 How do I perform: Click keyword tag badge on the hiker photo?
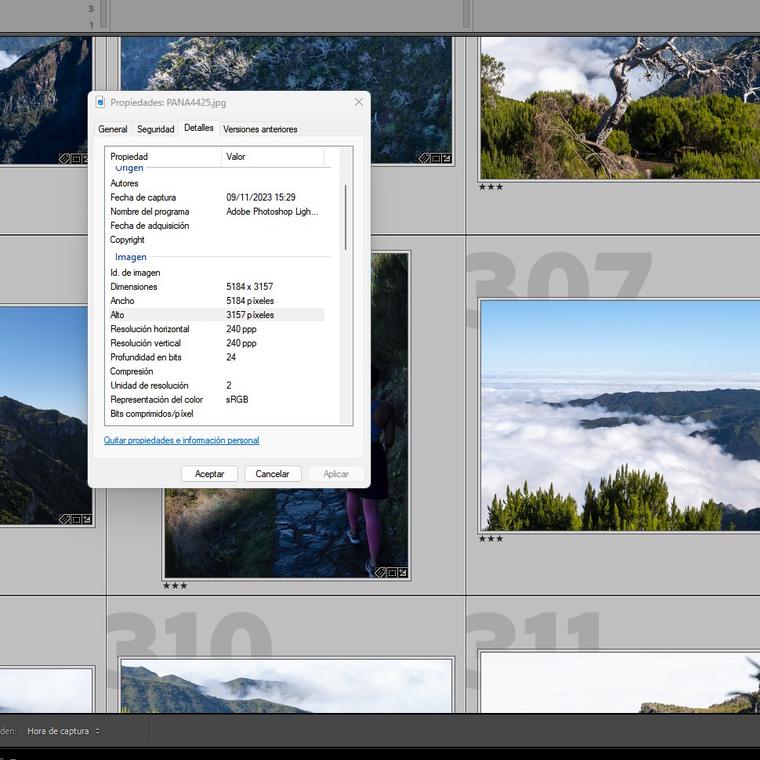(x=379, y=572)
